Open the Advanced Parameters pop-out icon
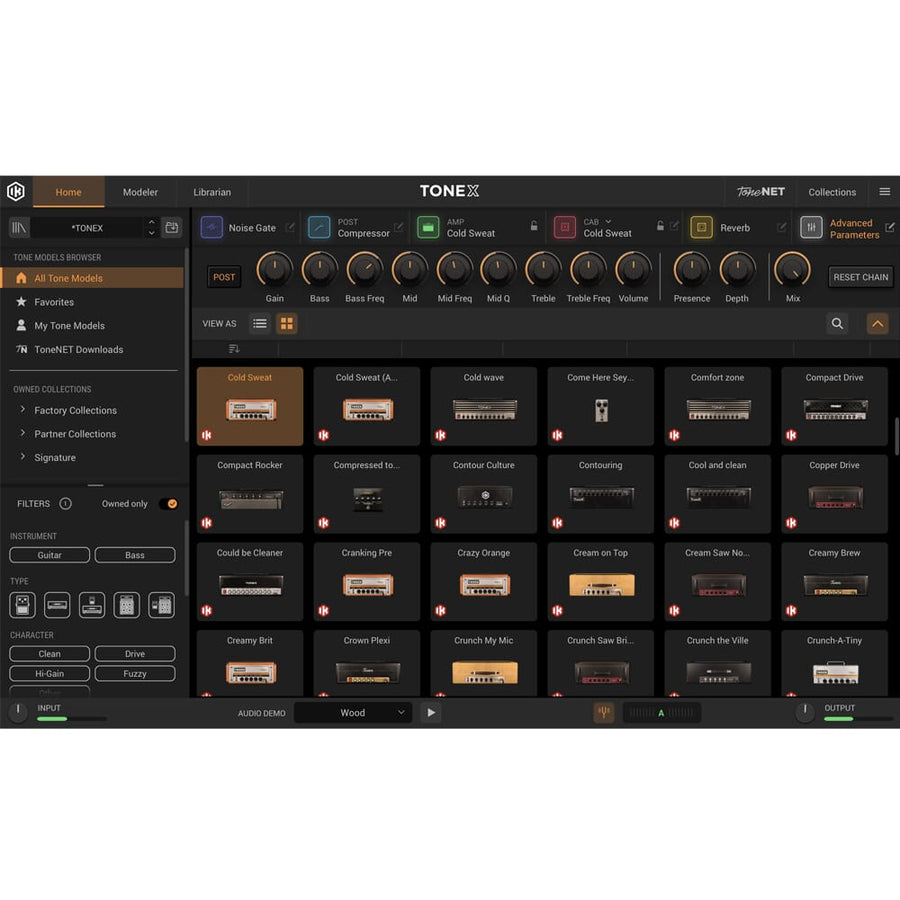 [890, 227]
